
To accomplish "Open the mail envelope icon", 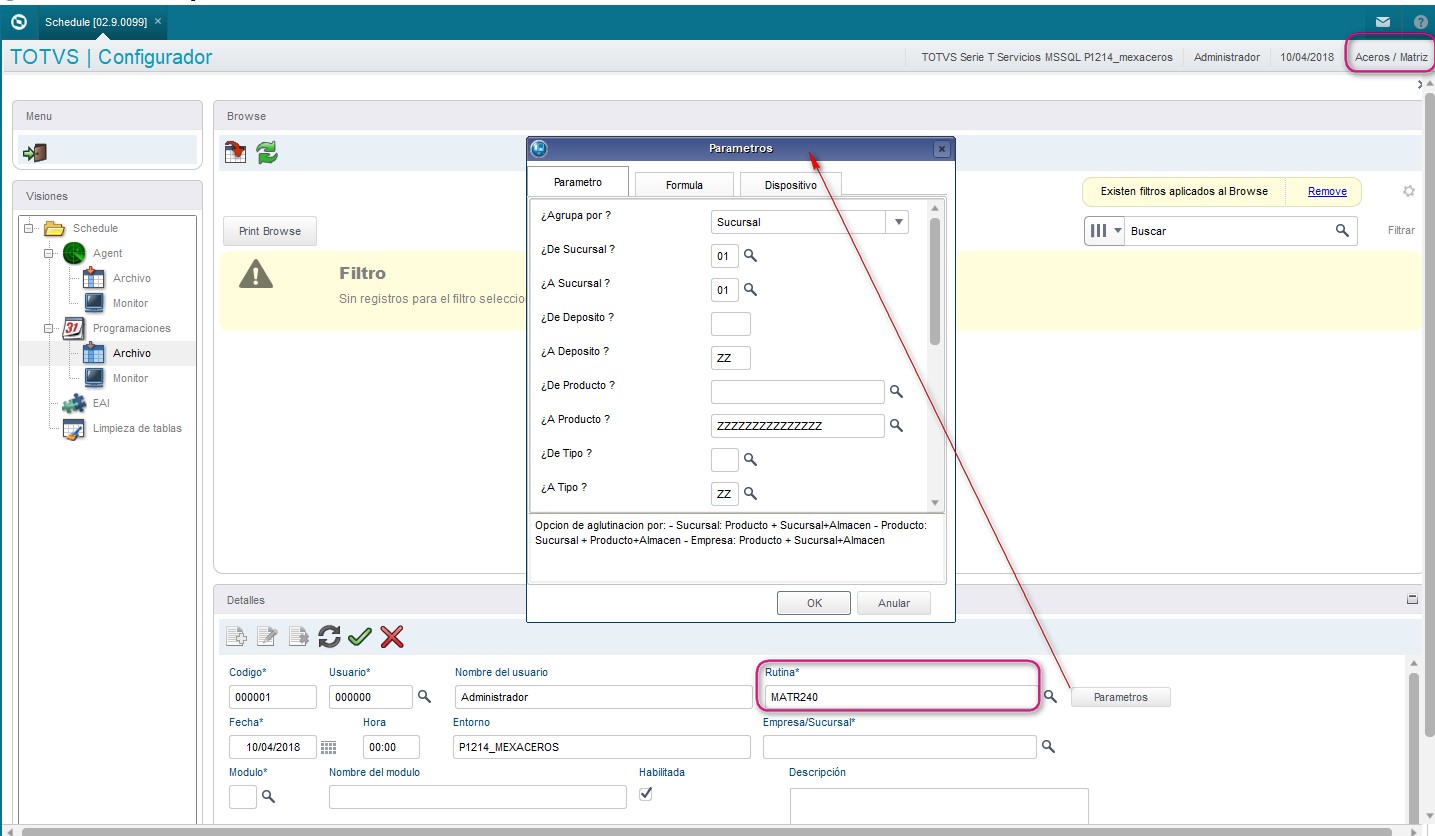I will [1383, 21].
